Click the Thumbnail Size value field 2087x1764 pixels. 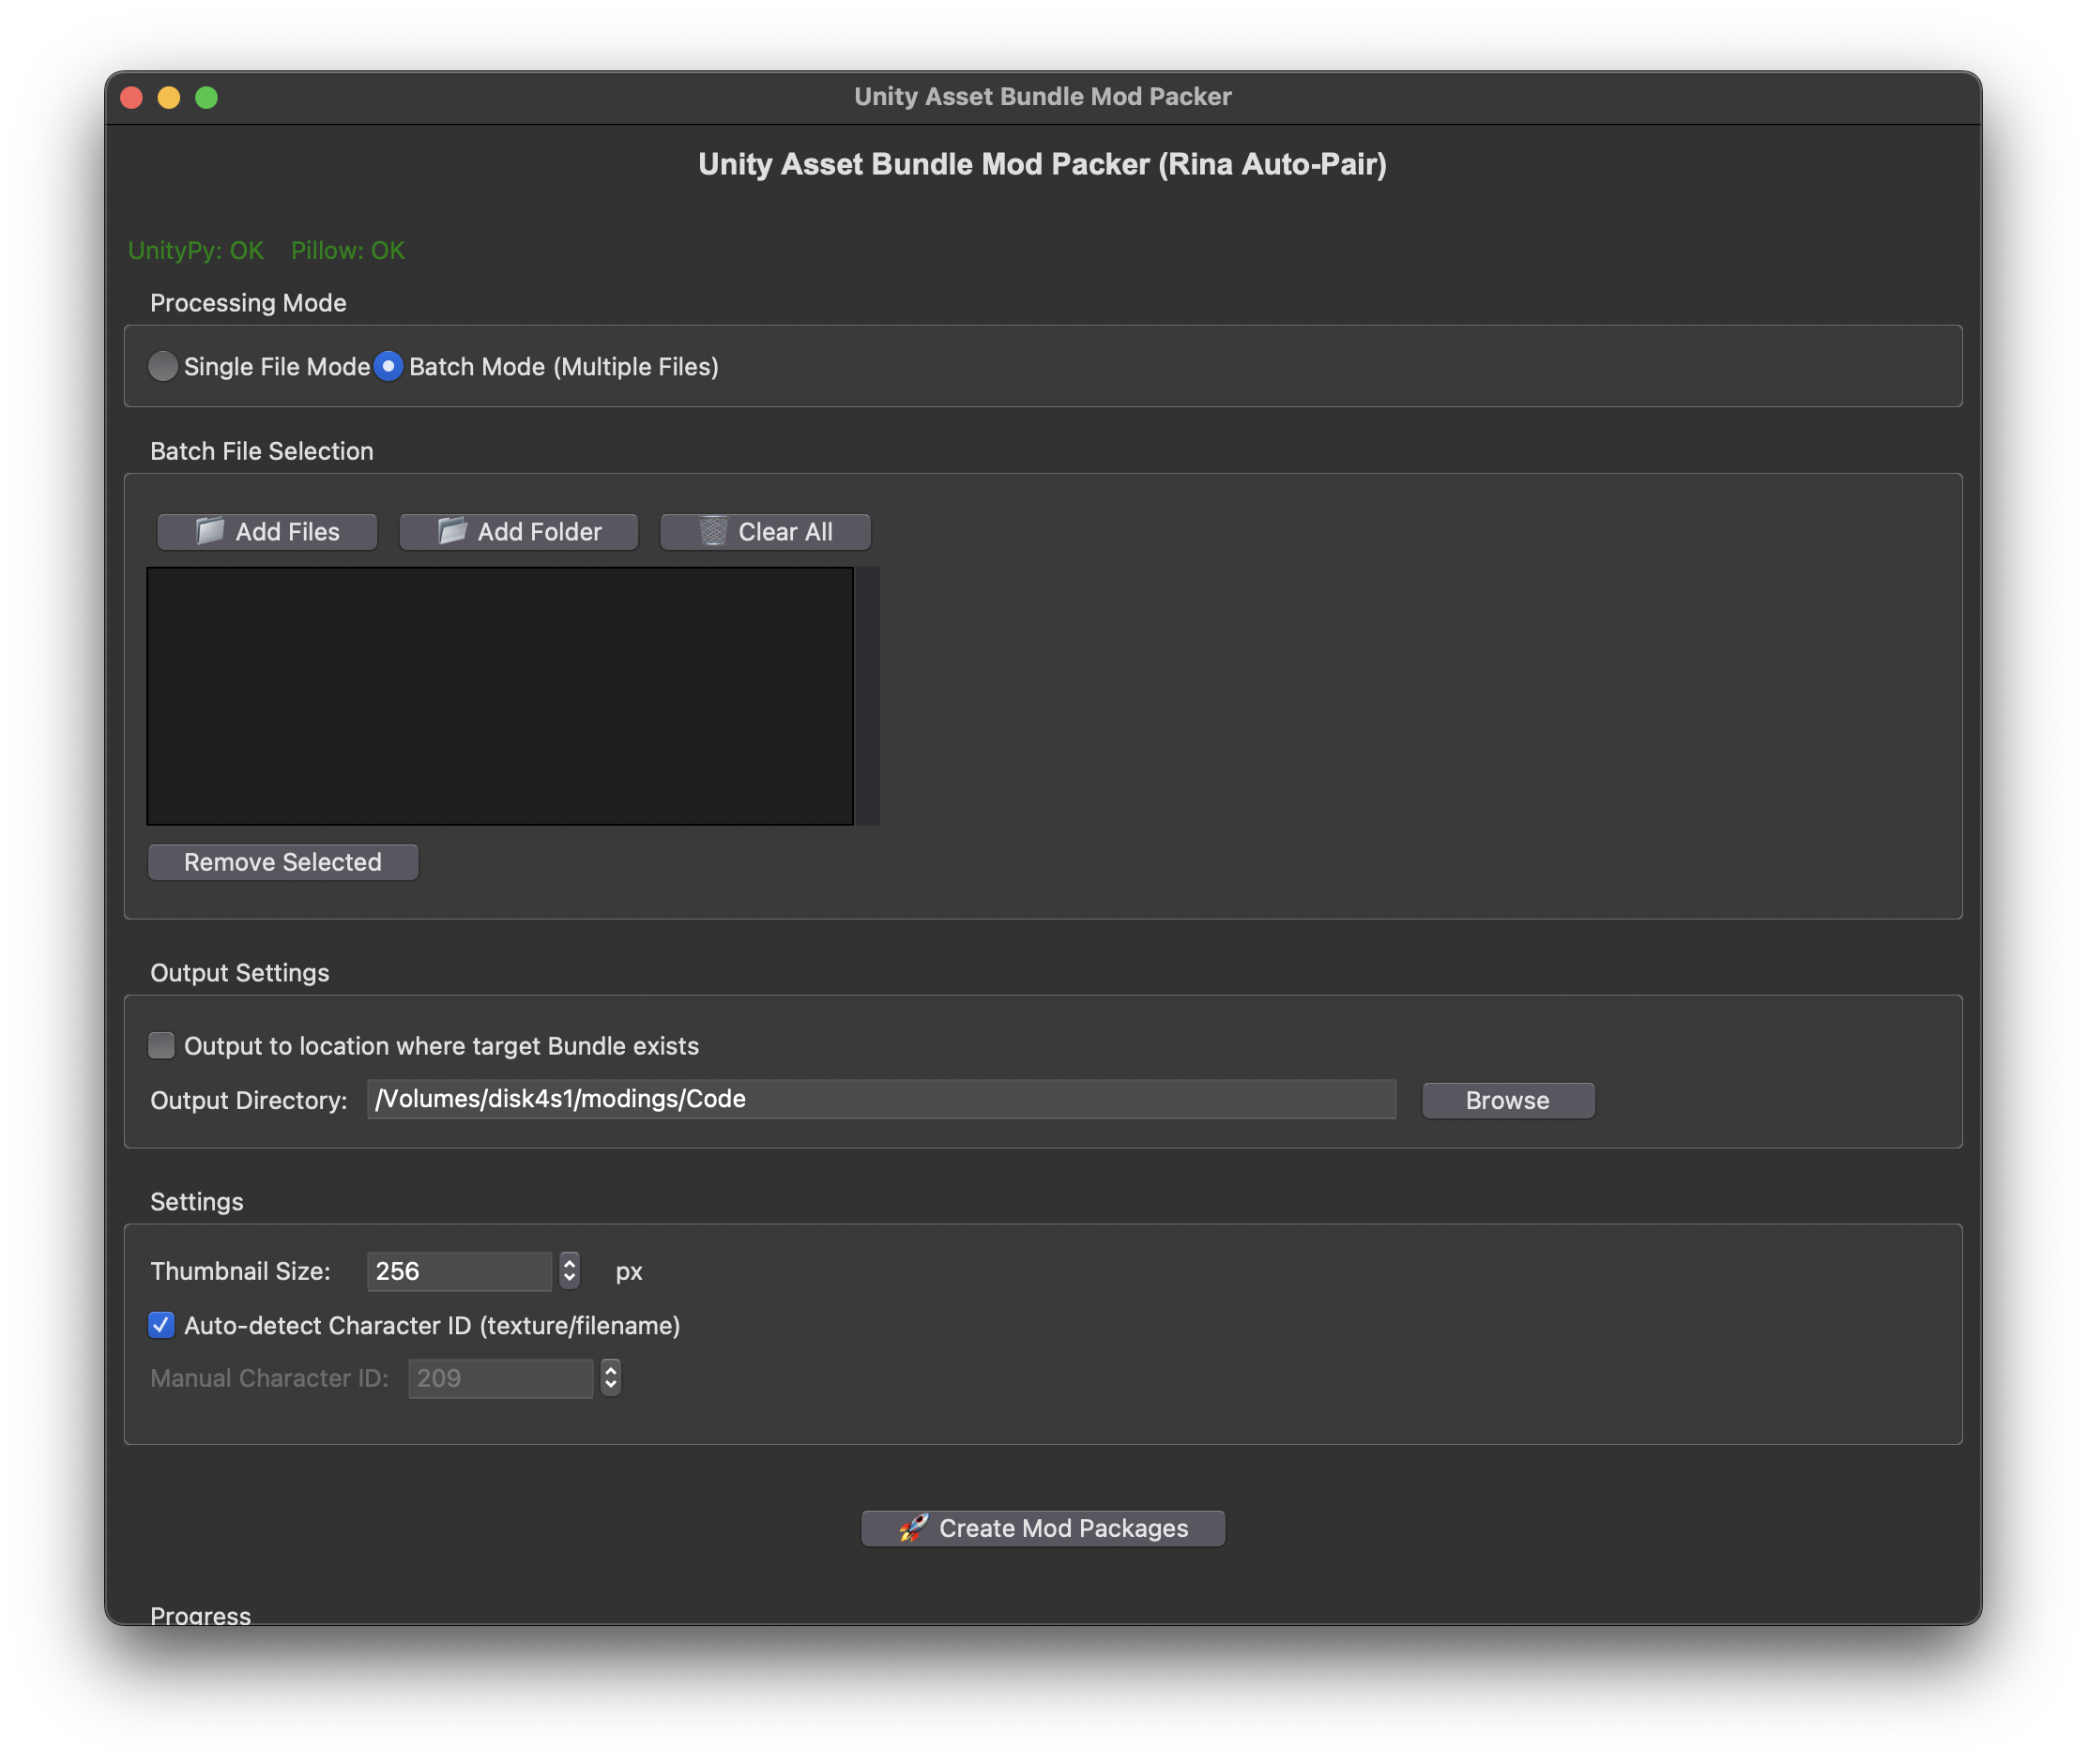[x=458, y=1271]
